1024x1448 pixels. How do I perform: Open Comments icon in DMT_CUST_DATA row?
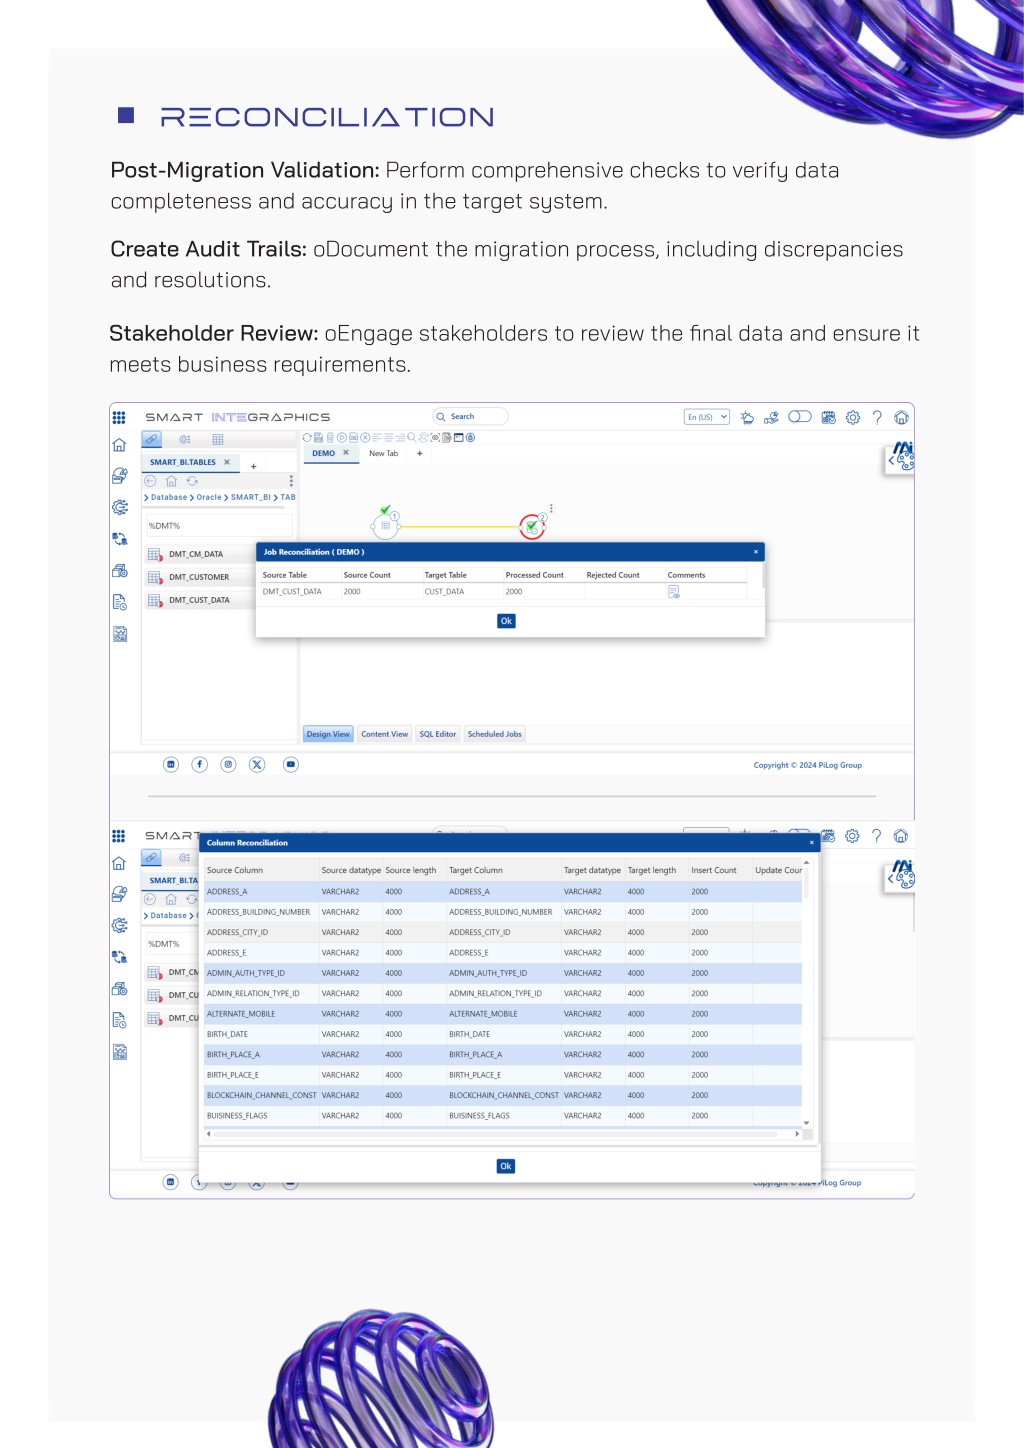tap(674, 592)
